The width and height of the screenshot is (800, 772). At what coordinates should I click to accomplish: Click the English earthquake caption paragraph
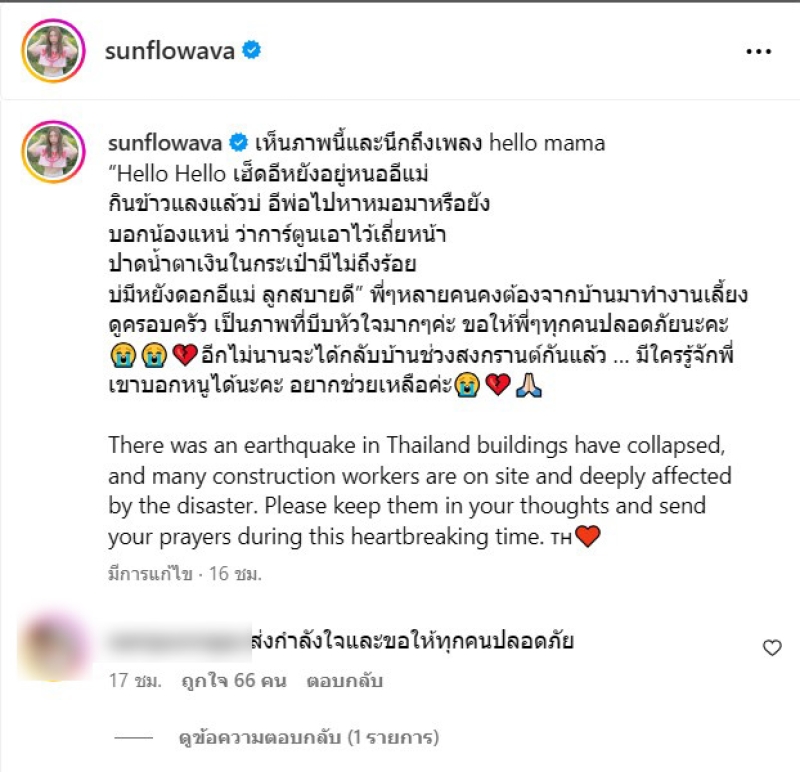coord(420,491)
